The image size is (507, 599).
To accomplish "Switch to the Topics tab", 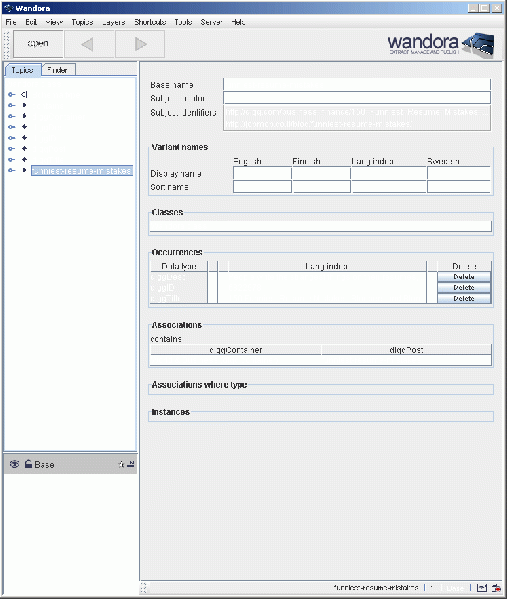I will (22, 70).
